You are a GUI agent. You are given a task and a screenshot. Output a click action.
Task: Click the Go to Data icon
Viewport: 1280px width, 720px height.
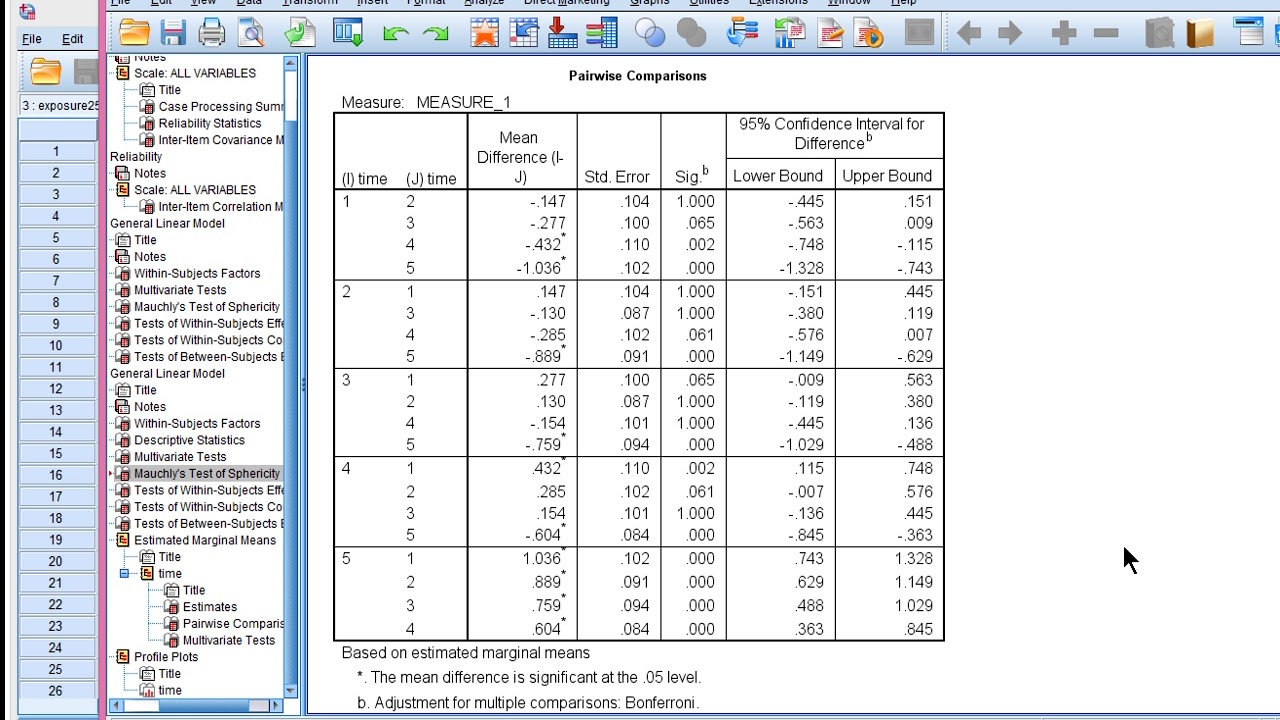485,33
